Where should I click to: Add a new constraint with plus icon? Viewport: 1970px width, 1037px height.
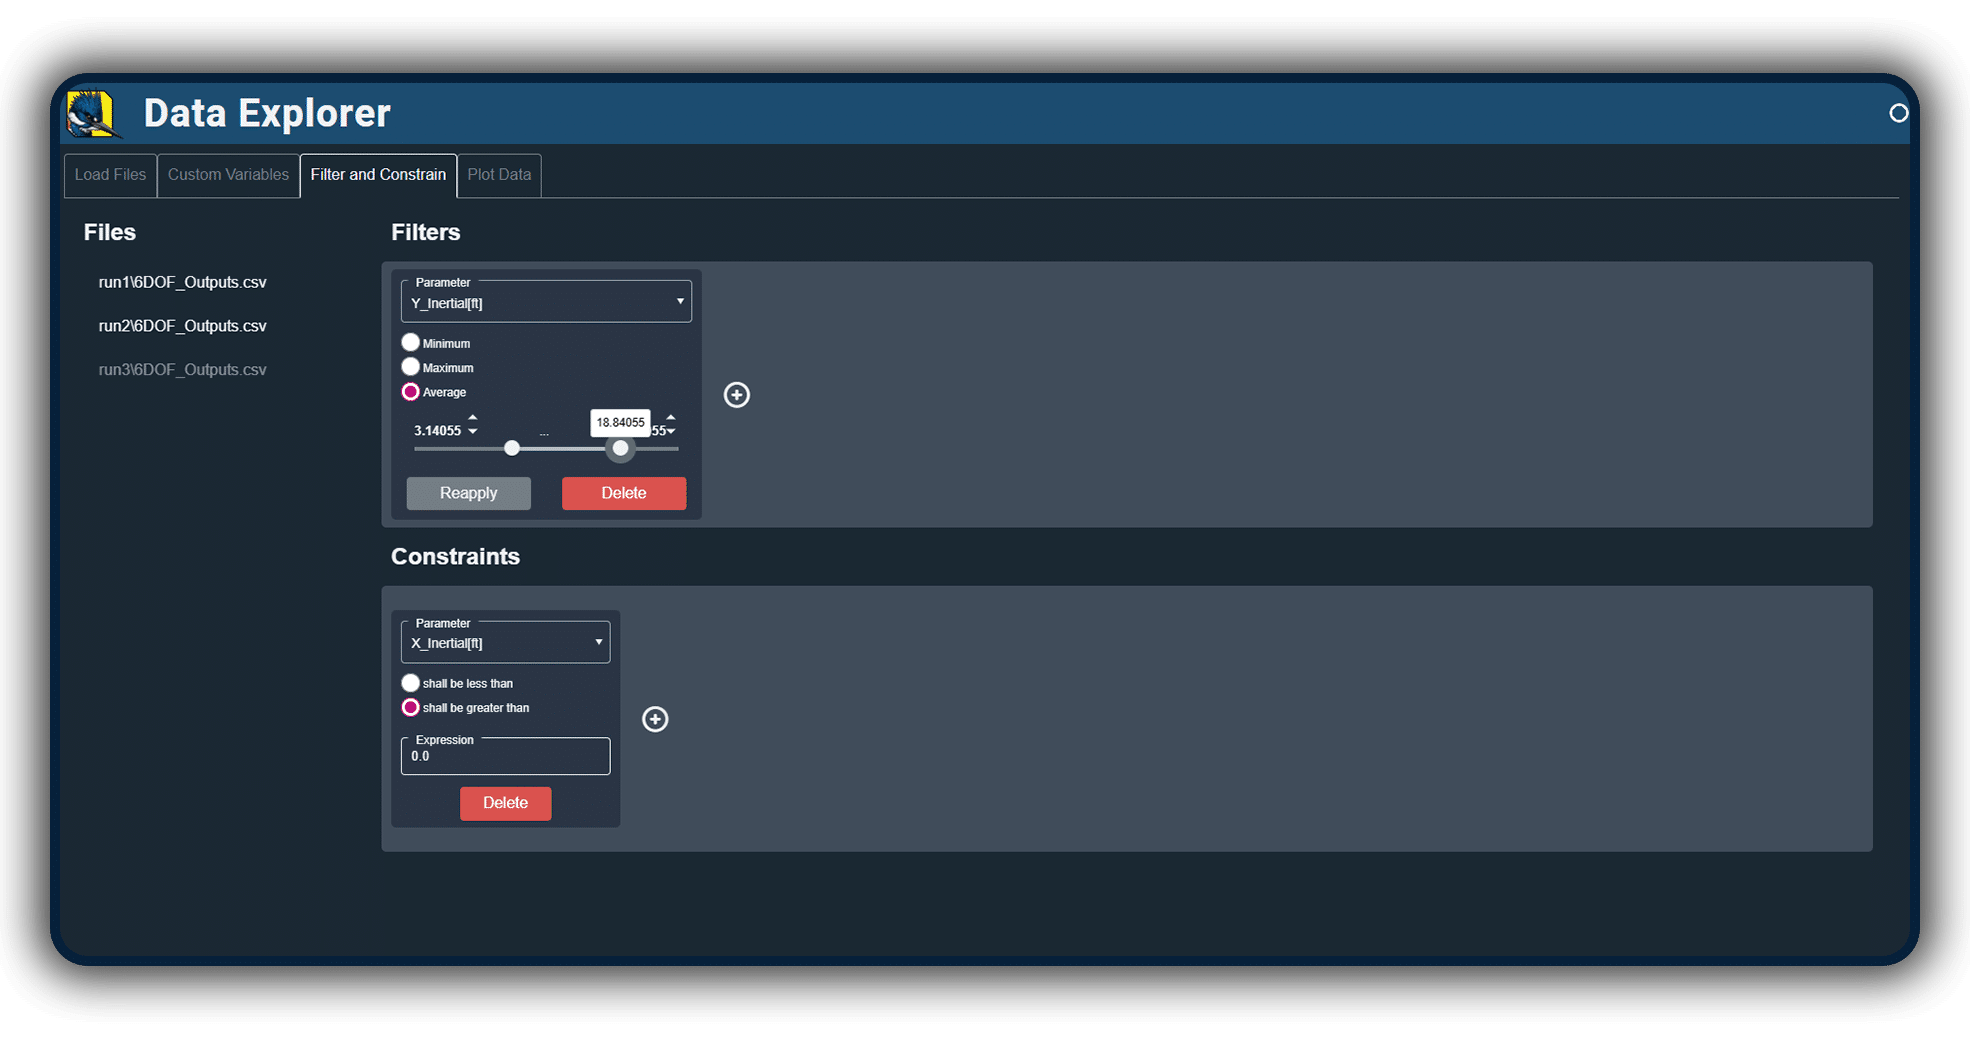coord(655,719)
